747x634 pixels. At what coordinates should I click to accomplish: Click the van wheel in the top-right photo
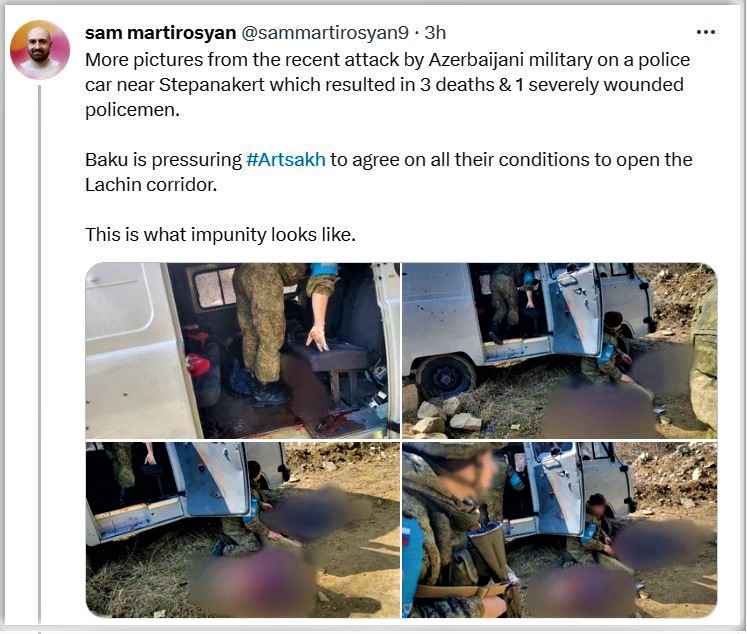coord(446,378)
